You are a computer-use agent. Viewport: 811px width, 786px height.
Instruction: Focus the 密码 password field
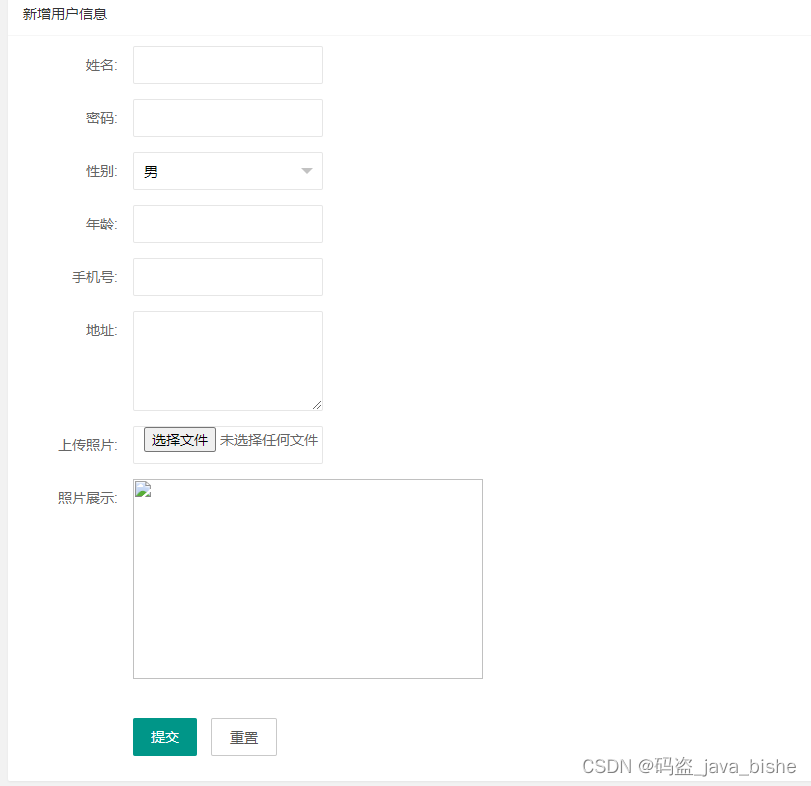(228, 118)
